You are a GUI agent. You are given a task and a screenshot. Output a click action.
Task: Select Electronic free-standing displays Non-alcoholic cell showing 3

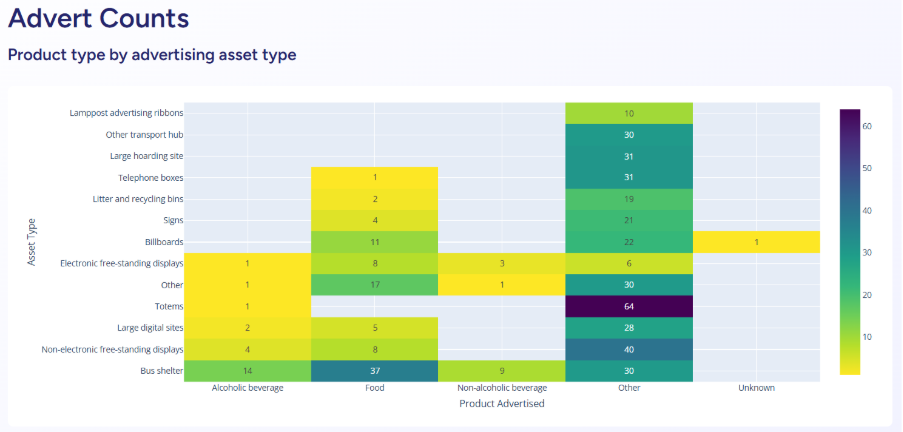(501, 264)
